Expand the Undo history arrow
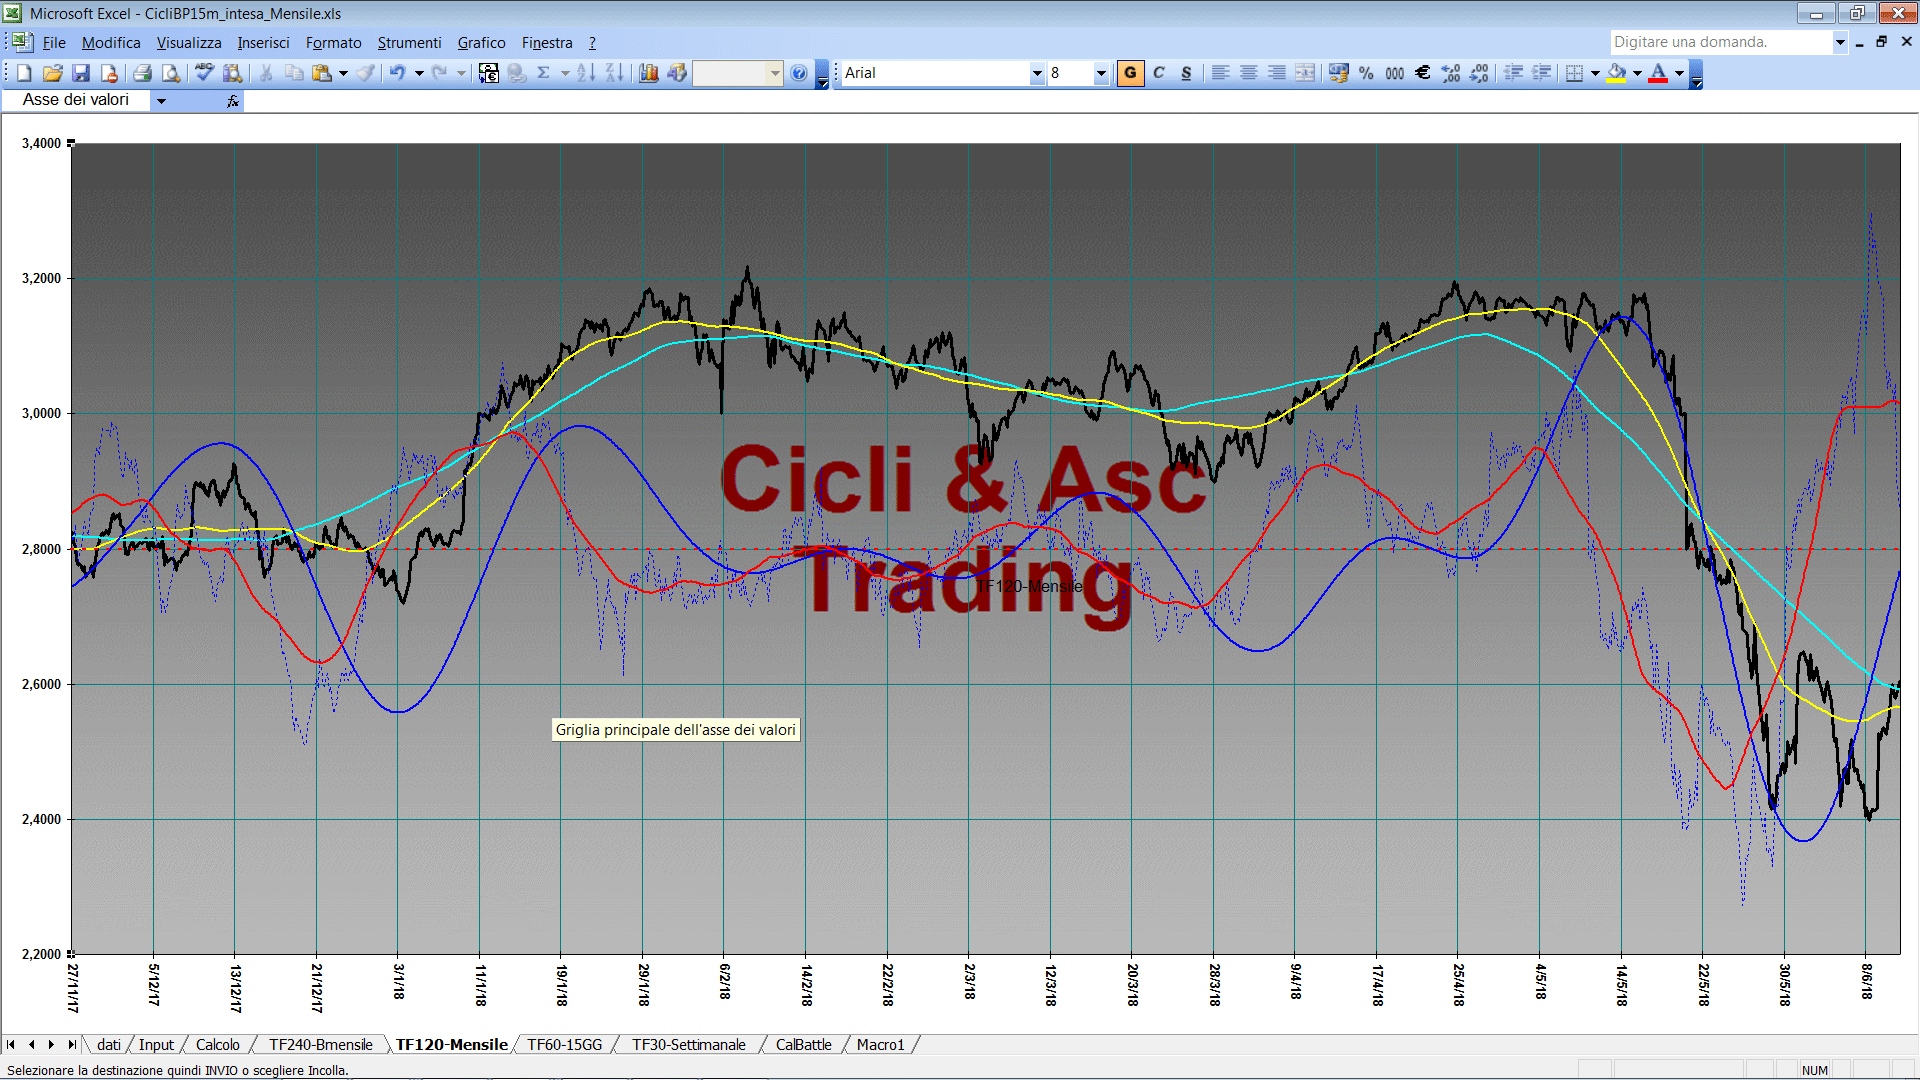Image resolution: width=1920 pixels, height=1080 pixels. (419, 73)
